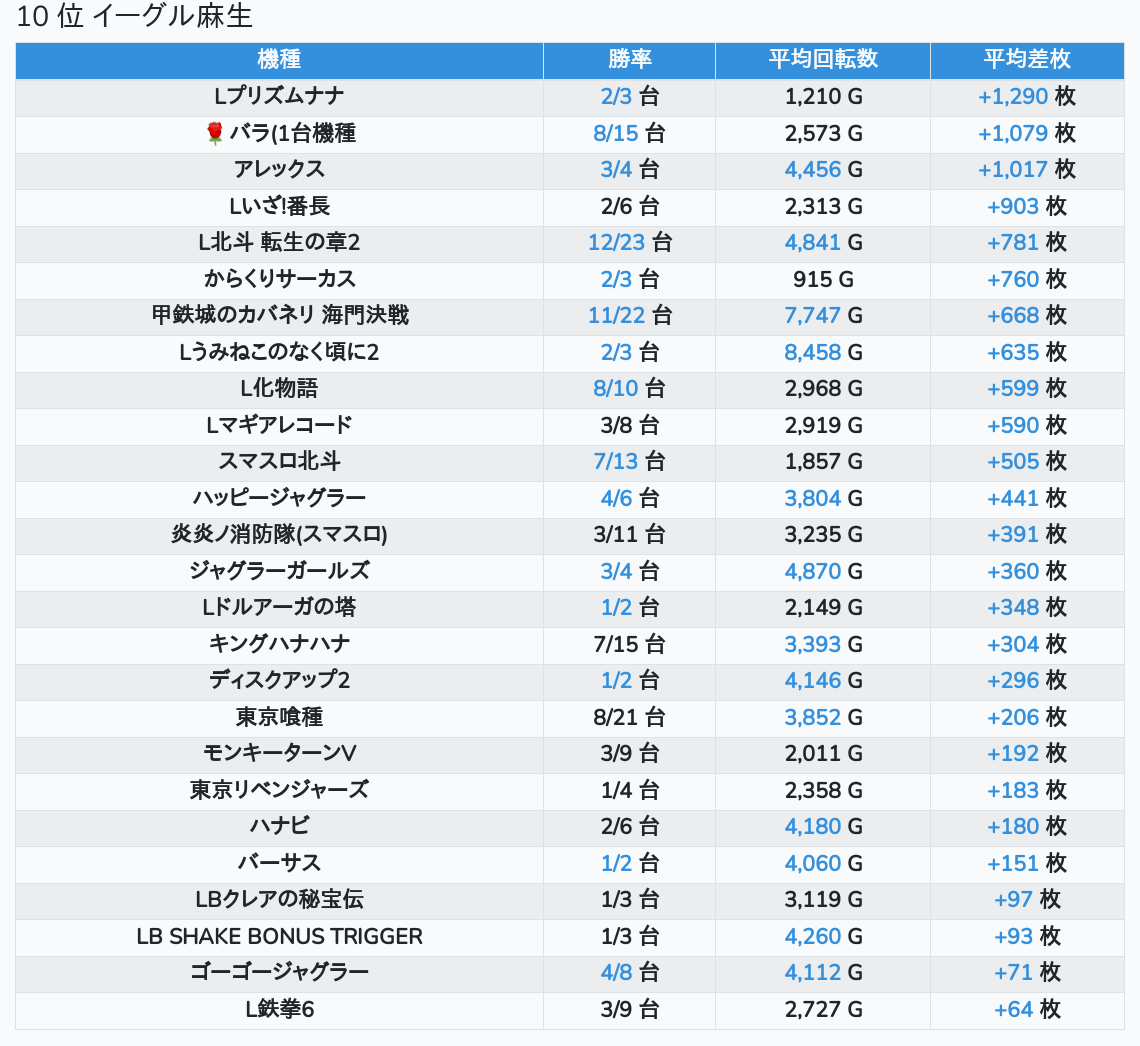Click 4,870 spins for ジャグラーガールズ
The width and height of the screenshot is (1140, 1046).
tap(812, 571)
